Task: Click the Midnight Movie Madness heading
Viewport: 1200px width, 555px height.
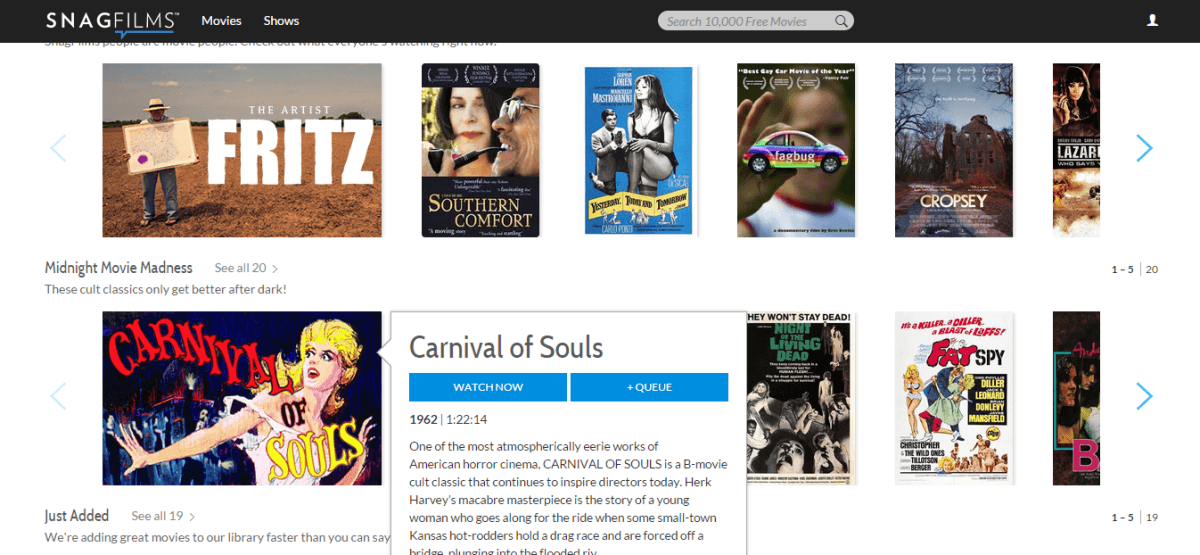Action: (118, 268)
